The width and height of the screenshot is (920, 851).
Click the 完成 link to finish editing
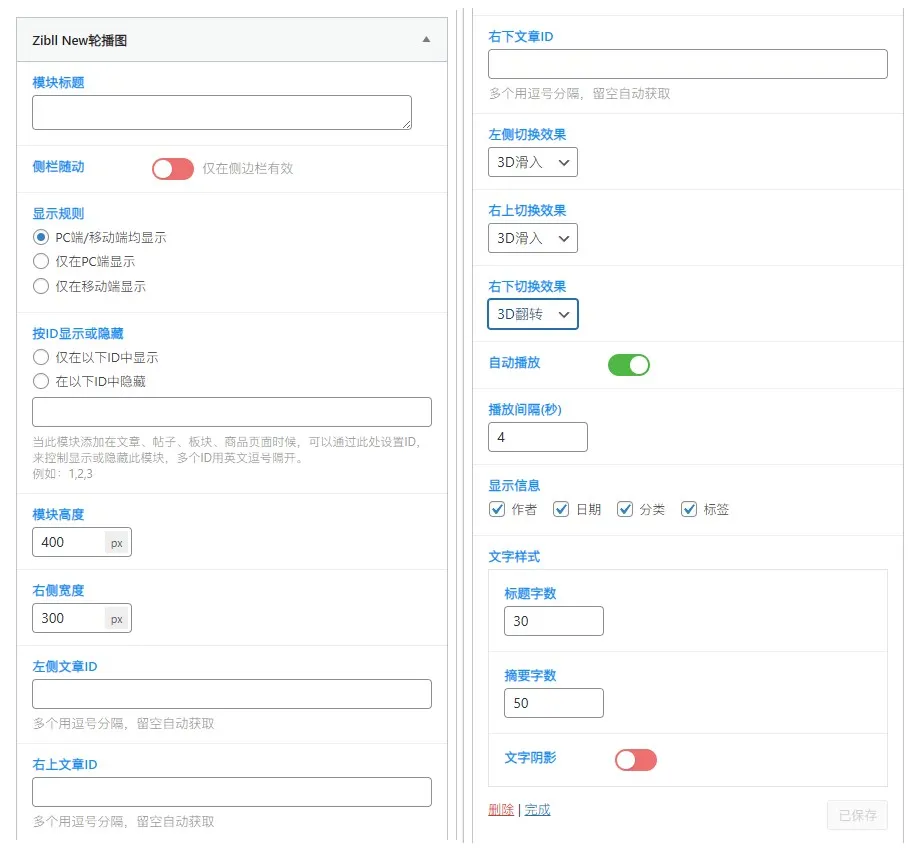point(536,809)
